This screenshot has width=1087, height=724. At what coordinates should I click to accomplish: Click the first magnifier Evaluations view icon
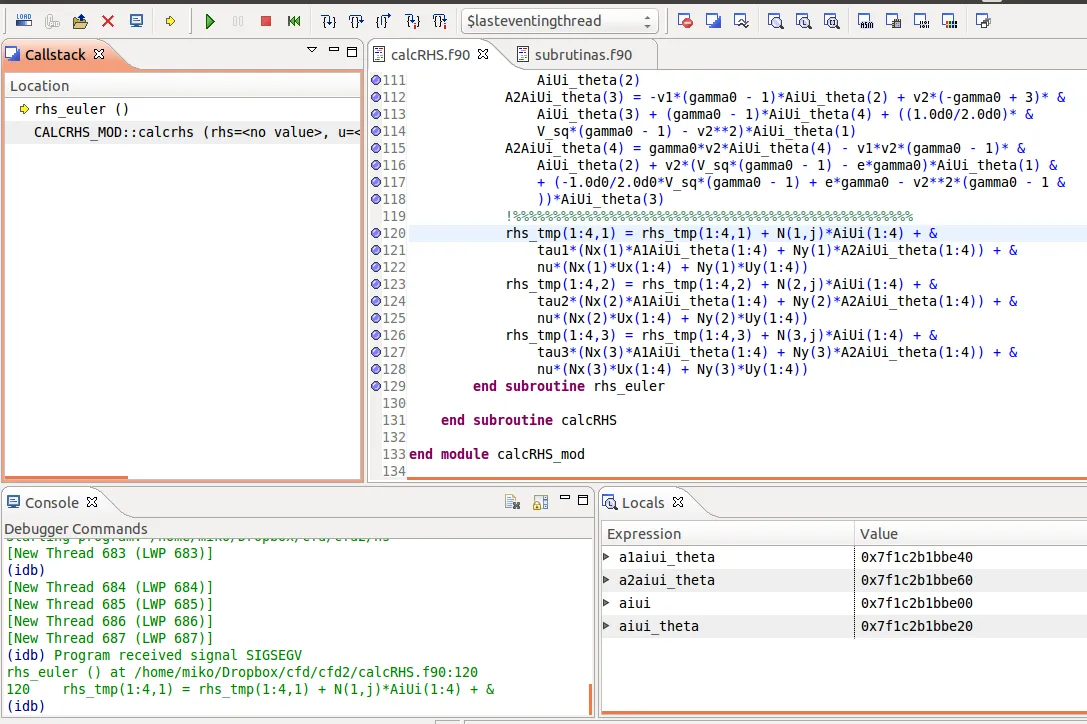(x=776, y=21)
